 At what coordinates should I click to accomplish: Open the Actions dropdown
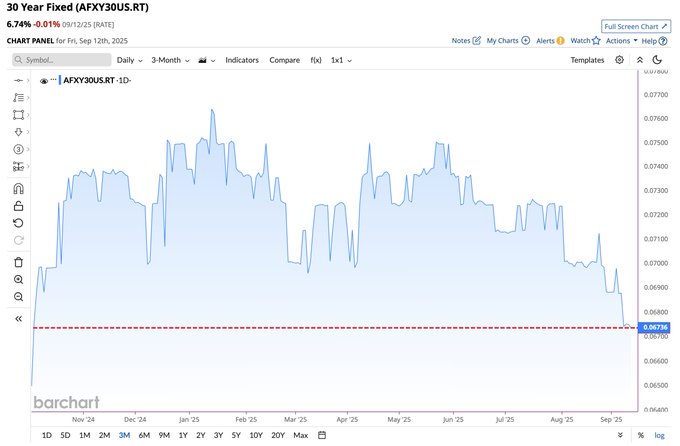click(621, 40)
